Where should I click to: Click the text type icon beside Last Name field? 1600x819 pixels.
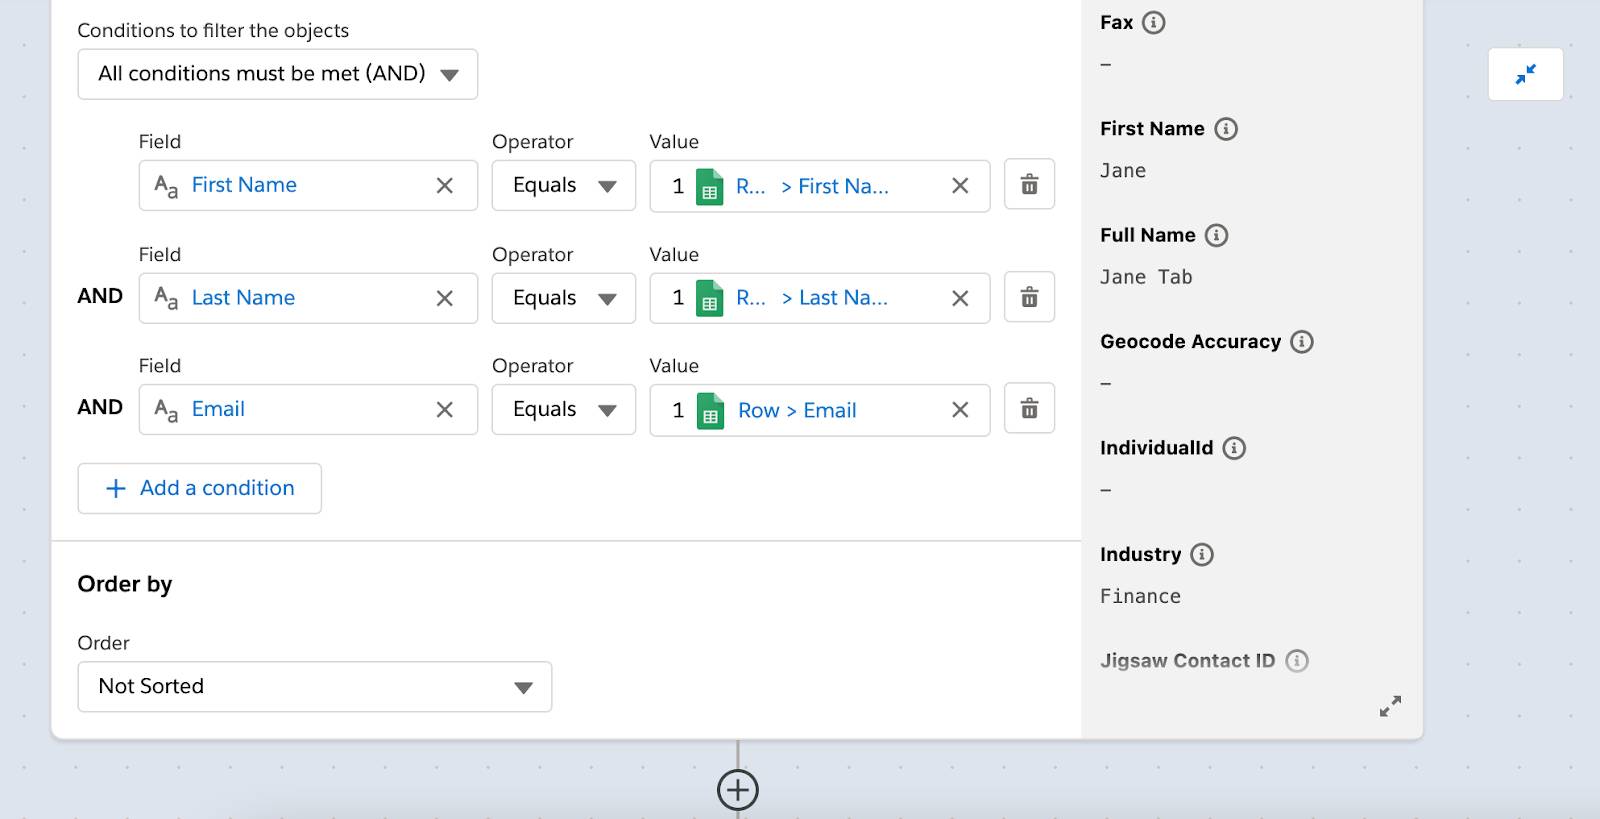tap(166, 298)
